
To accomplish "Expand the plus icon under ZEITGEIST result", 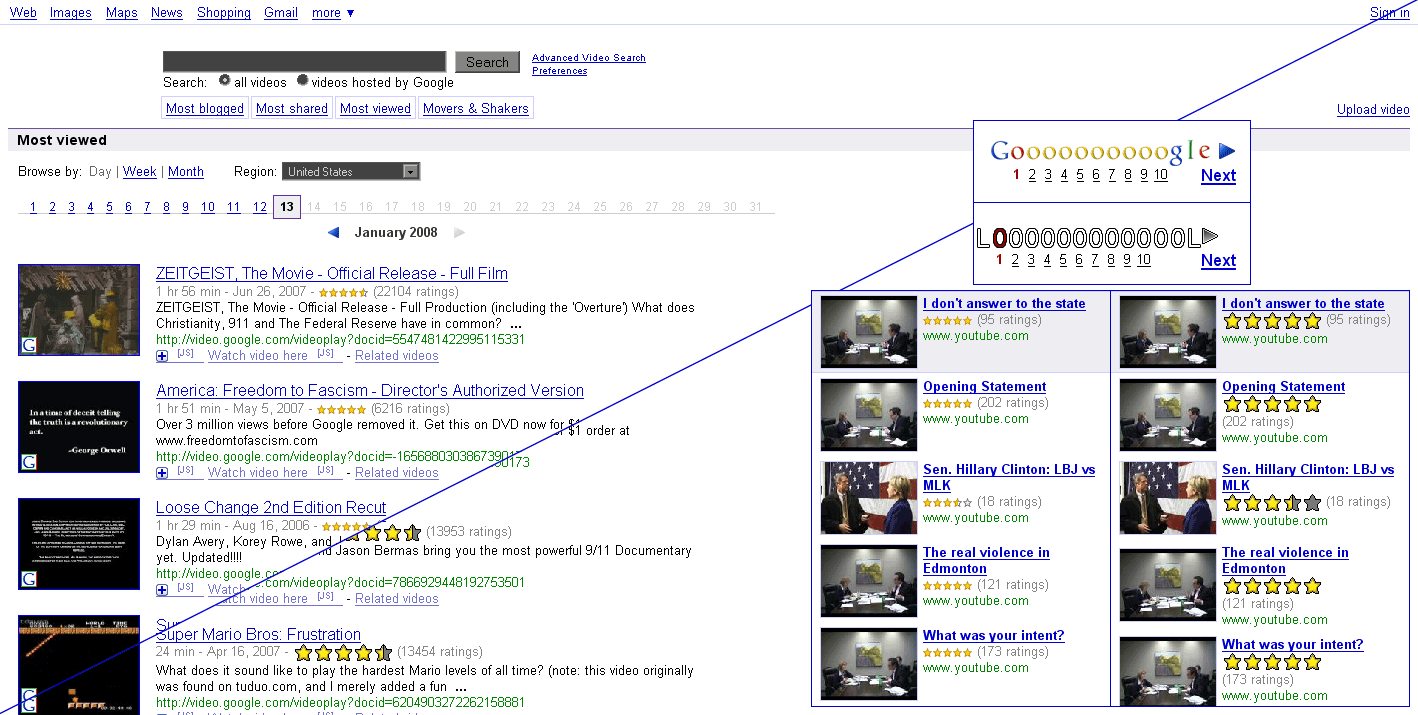I will coord(162,356).
